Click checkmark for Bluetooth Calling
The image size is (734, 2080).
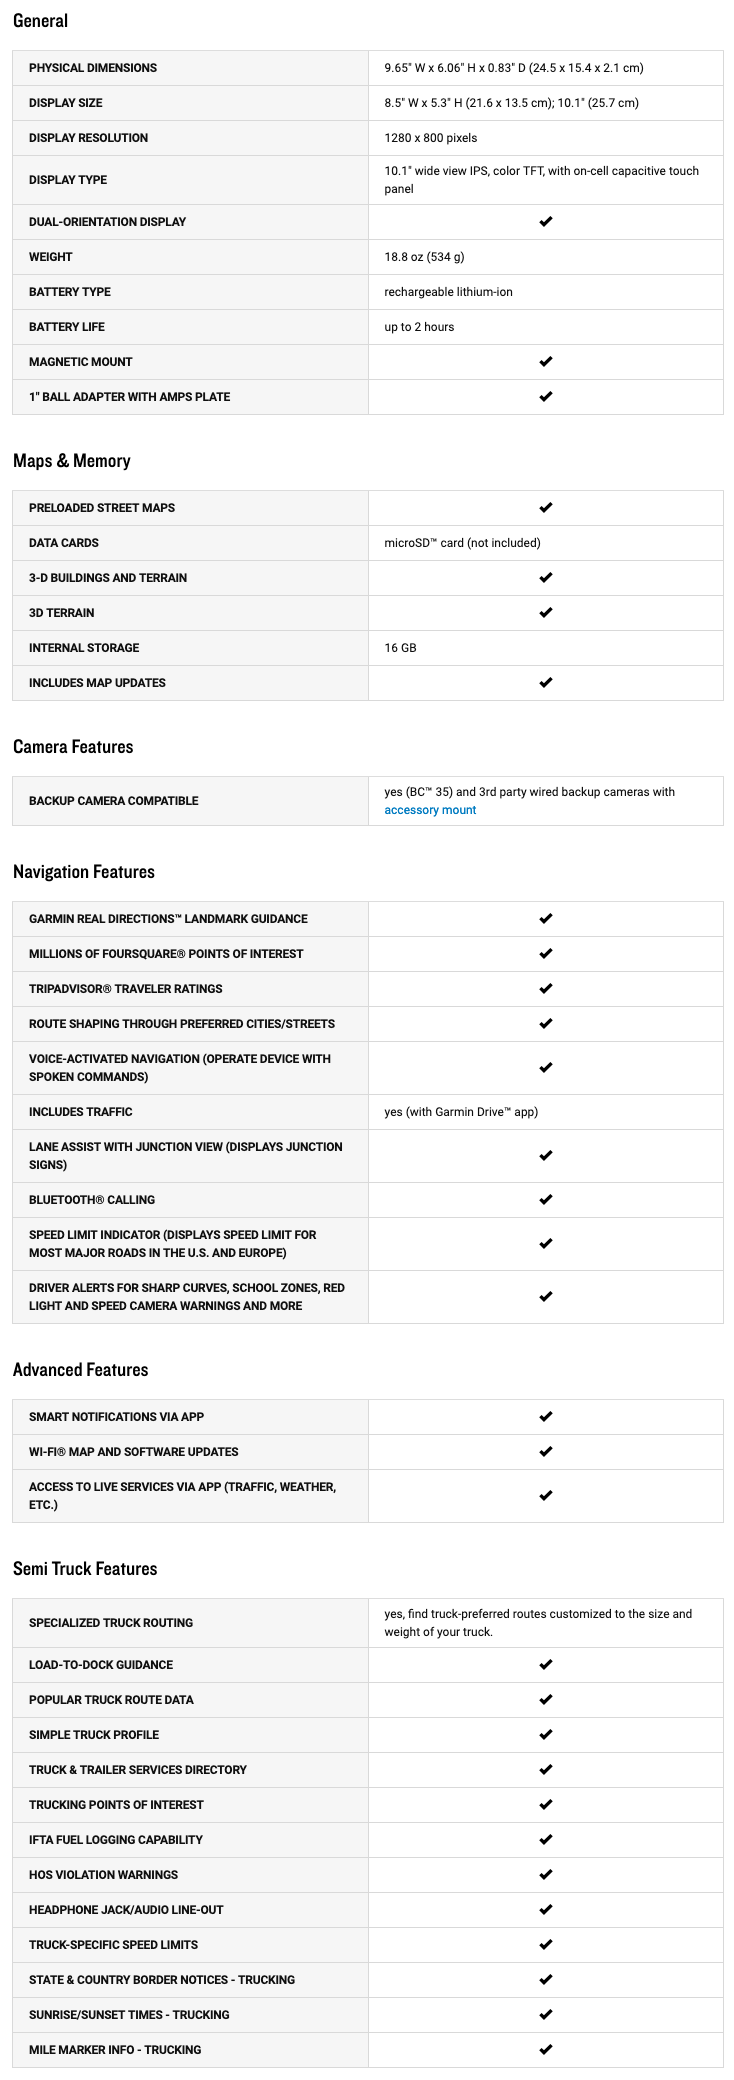pos(545,1200)
